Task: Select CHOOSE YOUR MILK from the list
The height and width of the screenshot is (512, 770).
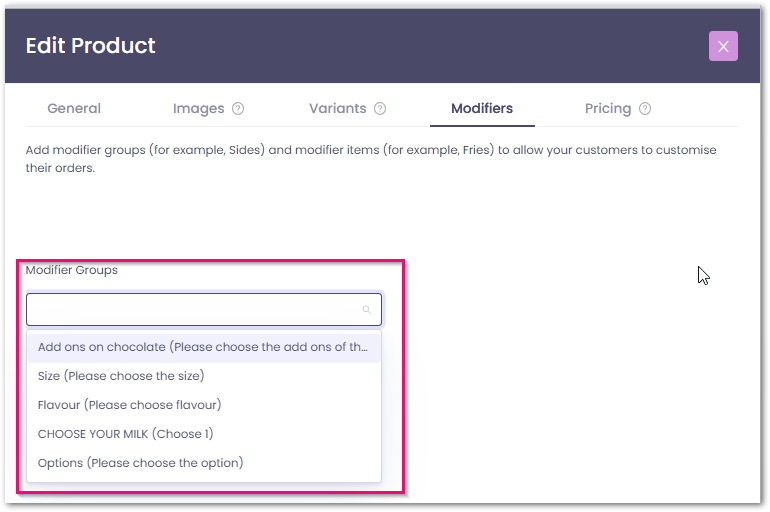Action: tap(125, 434)
